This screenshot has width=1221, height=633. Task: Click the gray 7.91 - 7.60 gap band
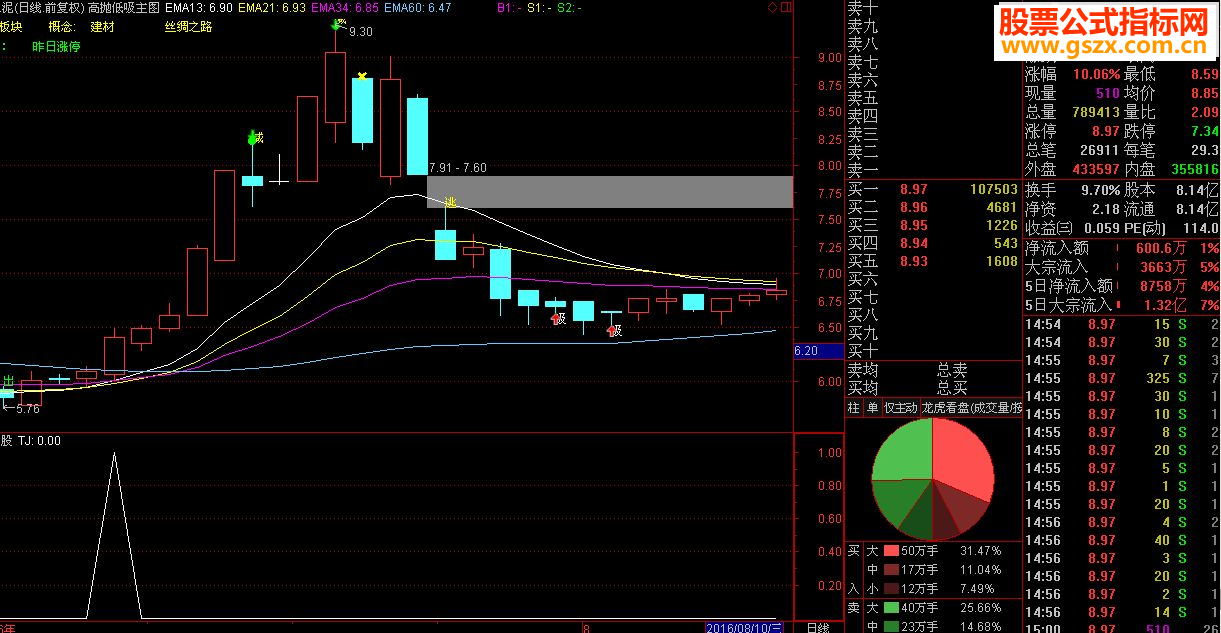click(610, 192)
